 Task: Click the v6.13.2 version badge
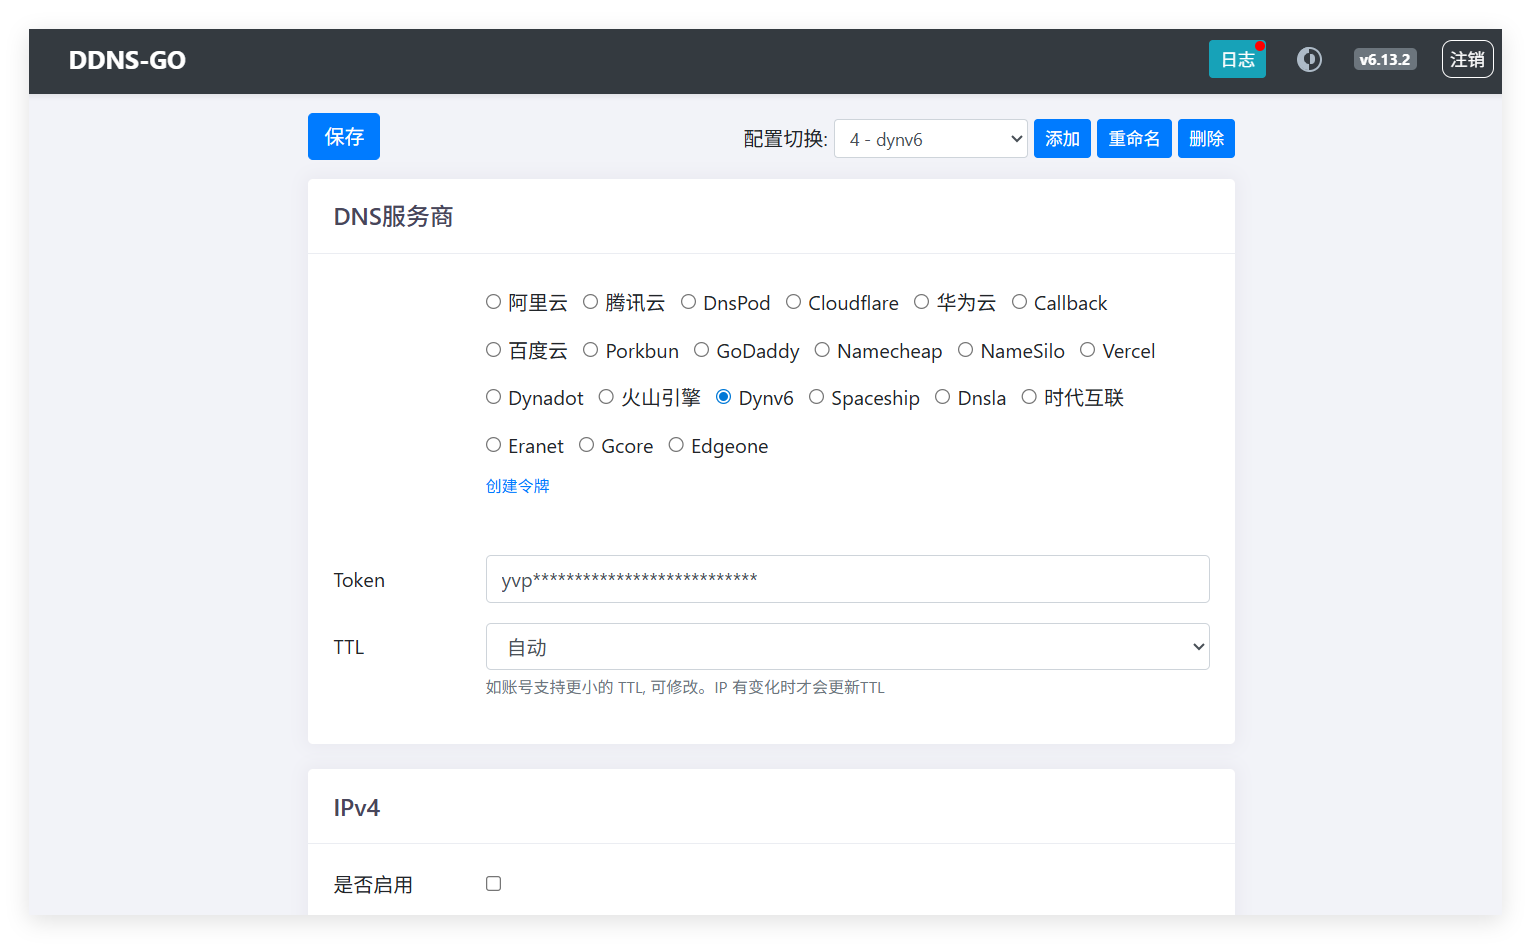tap(1384, 59)
